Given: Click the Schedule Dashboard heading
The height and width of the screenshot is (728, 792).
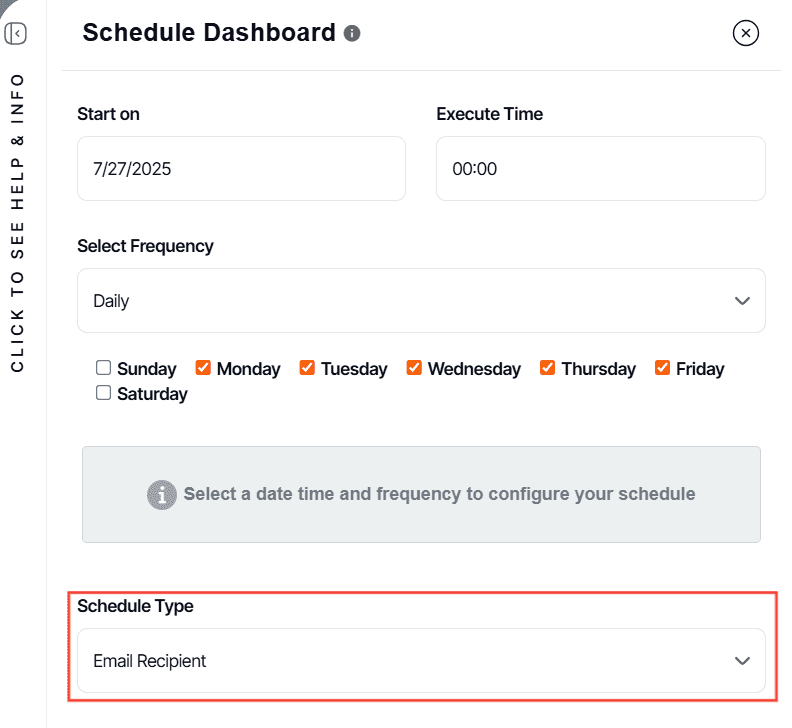Looking at the screenshot, I should (209, 33).
